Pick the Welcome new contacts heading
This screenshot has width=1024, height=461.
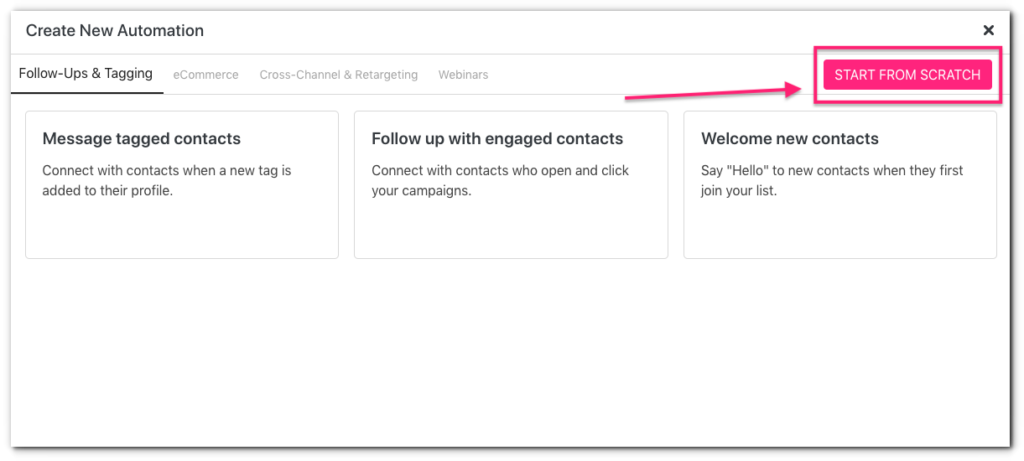[x=790, y=138]
